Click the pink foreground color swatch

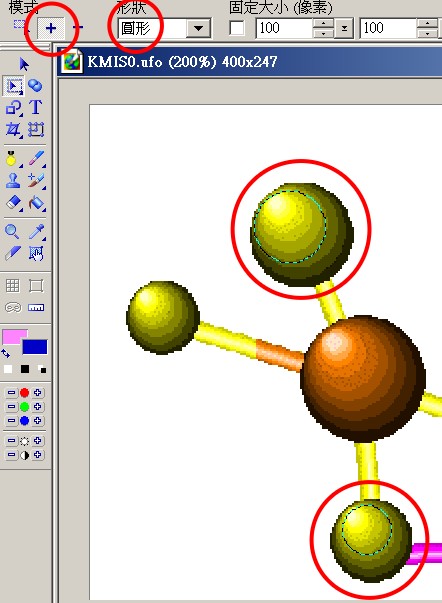coord(14,336)
